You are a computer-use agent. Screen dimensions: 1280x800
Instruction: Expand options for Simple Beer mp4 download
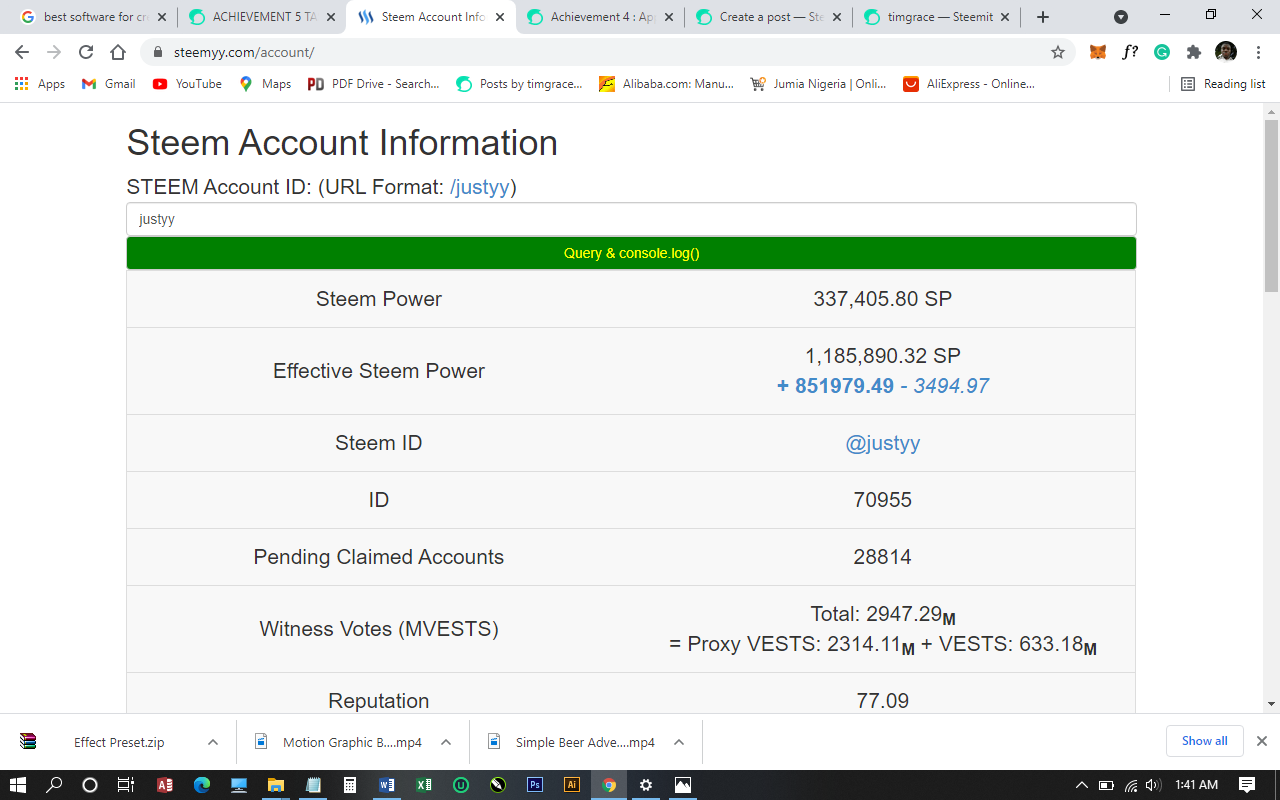click(x=679, y=742)
